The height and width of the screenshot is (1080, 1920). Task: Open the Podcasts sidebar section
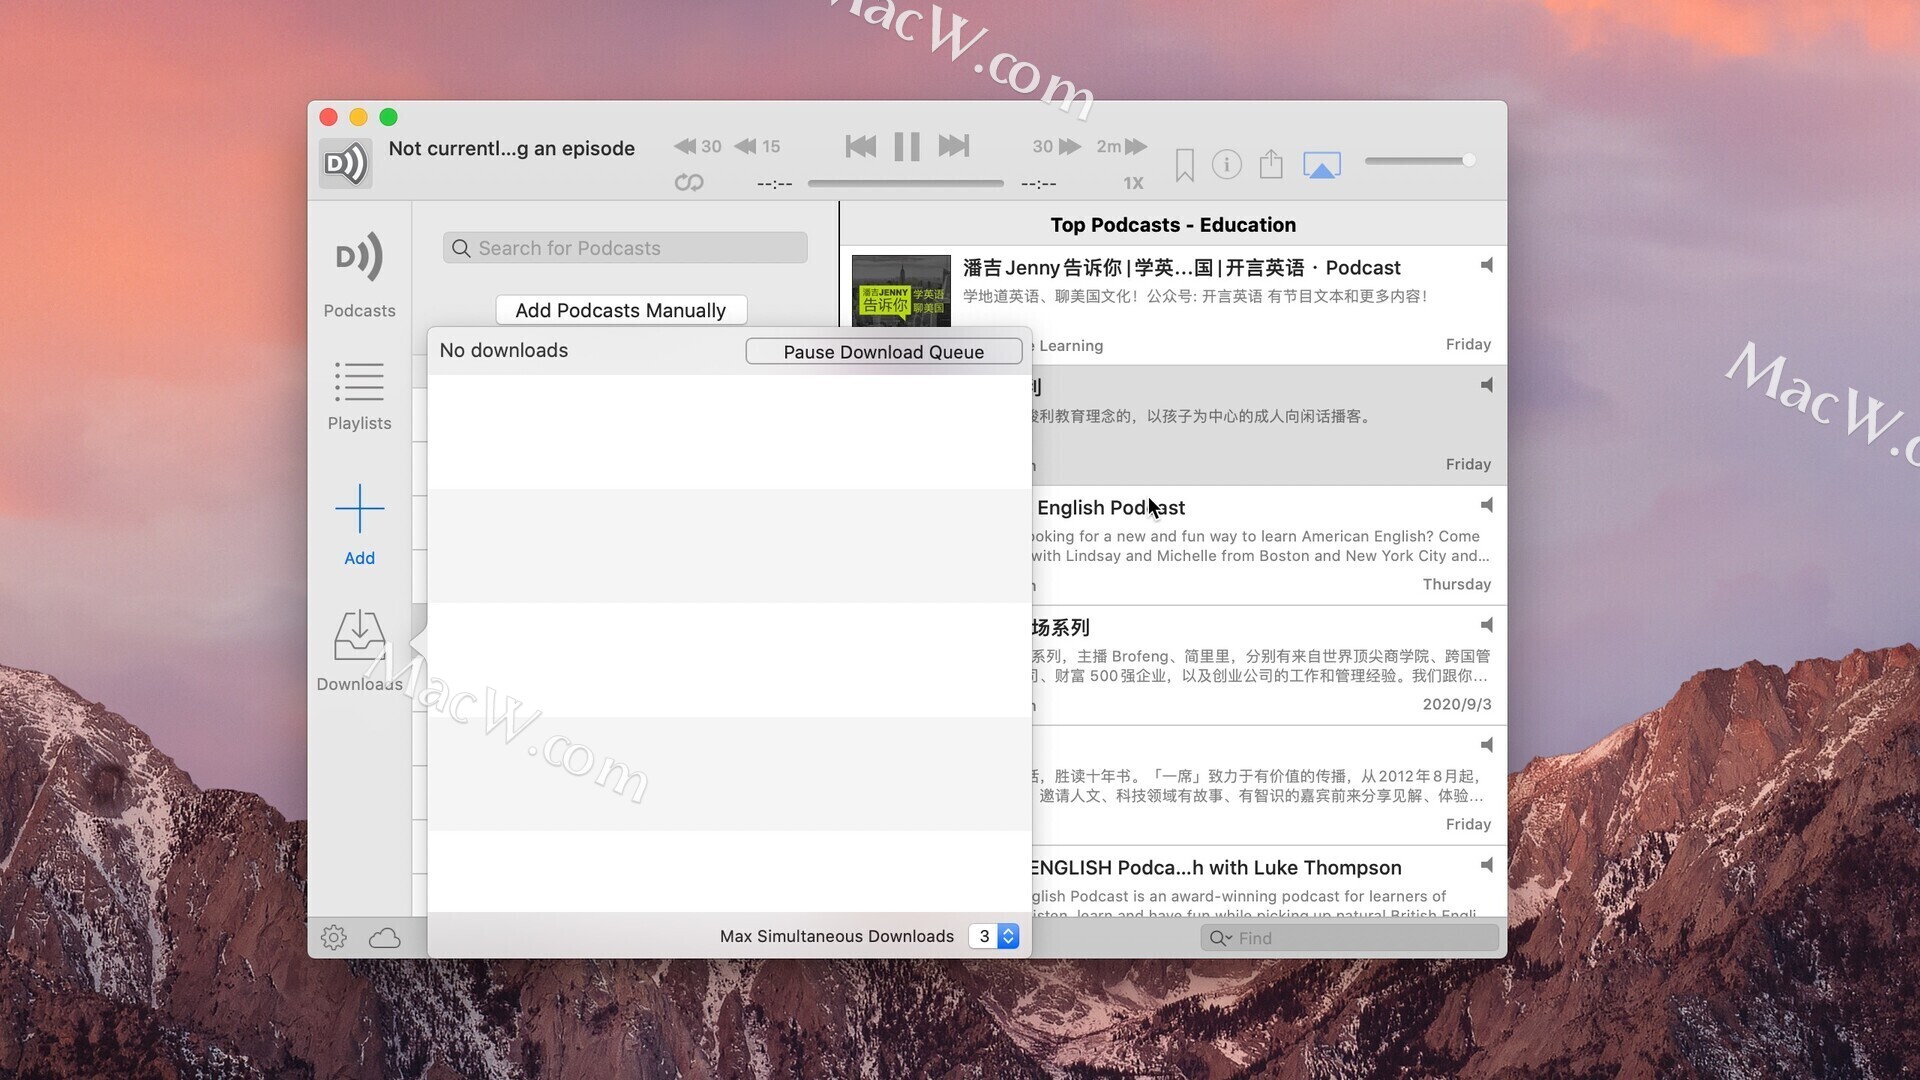click(x=359, y=275)
